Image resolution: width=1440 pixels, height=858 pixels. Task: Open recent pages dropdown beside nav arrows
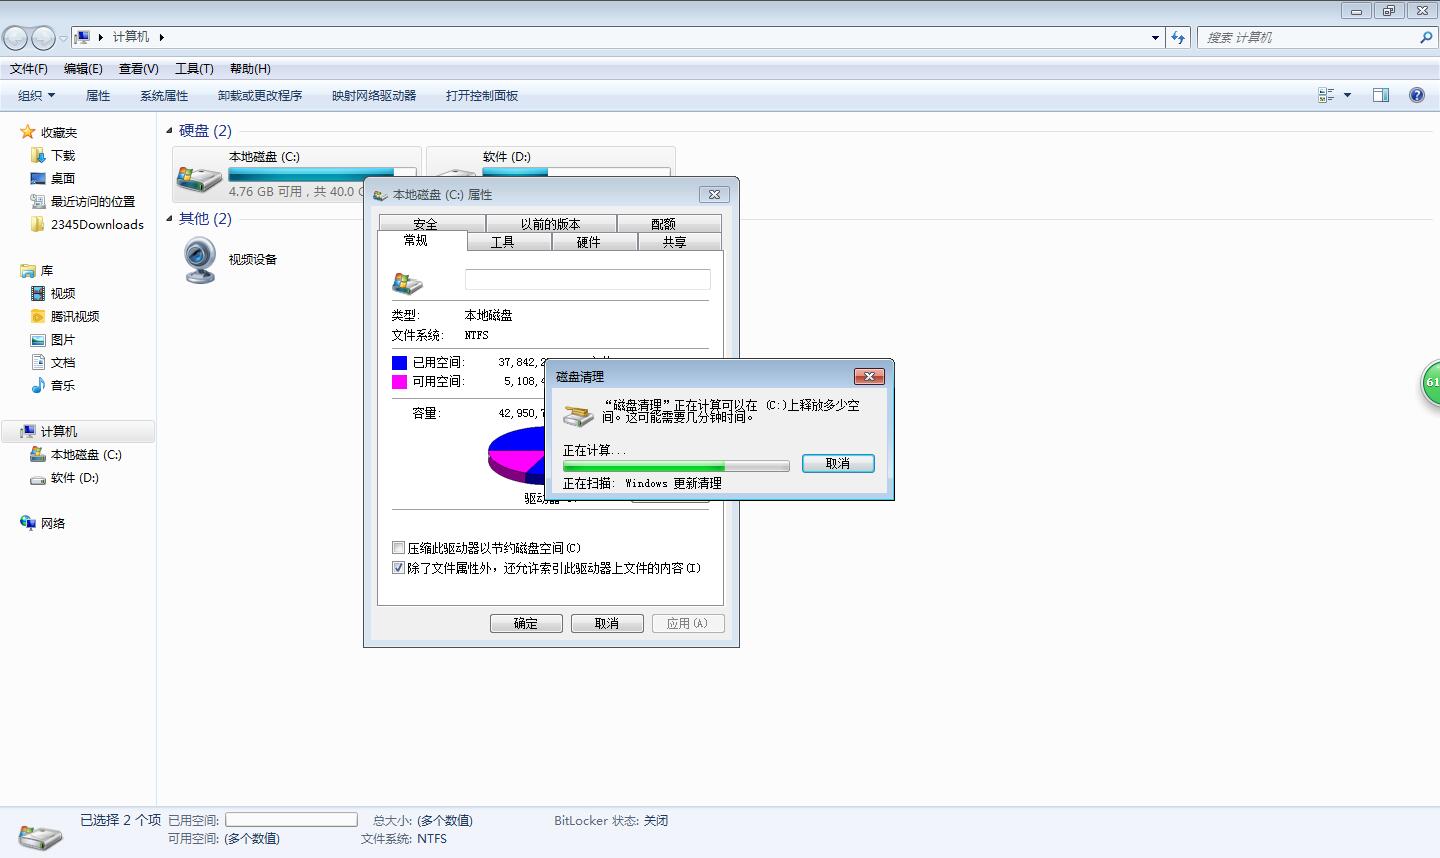(x=63, y=38)
